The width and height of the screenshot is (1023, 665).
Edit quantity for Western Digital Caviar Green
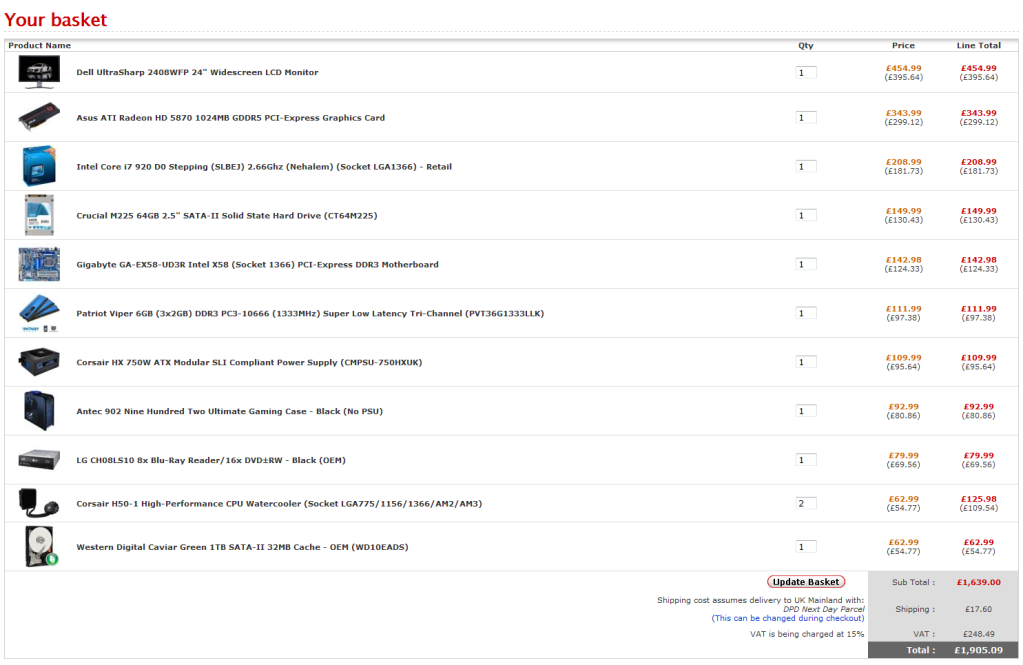click(x=806, y=547)
